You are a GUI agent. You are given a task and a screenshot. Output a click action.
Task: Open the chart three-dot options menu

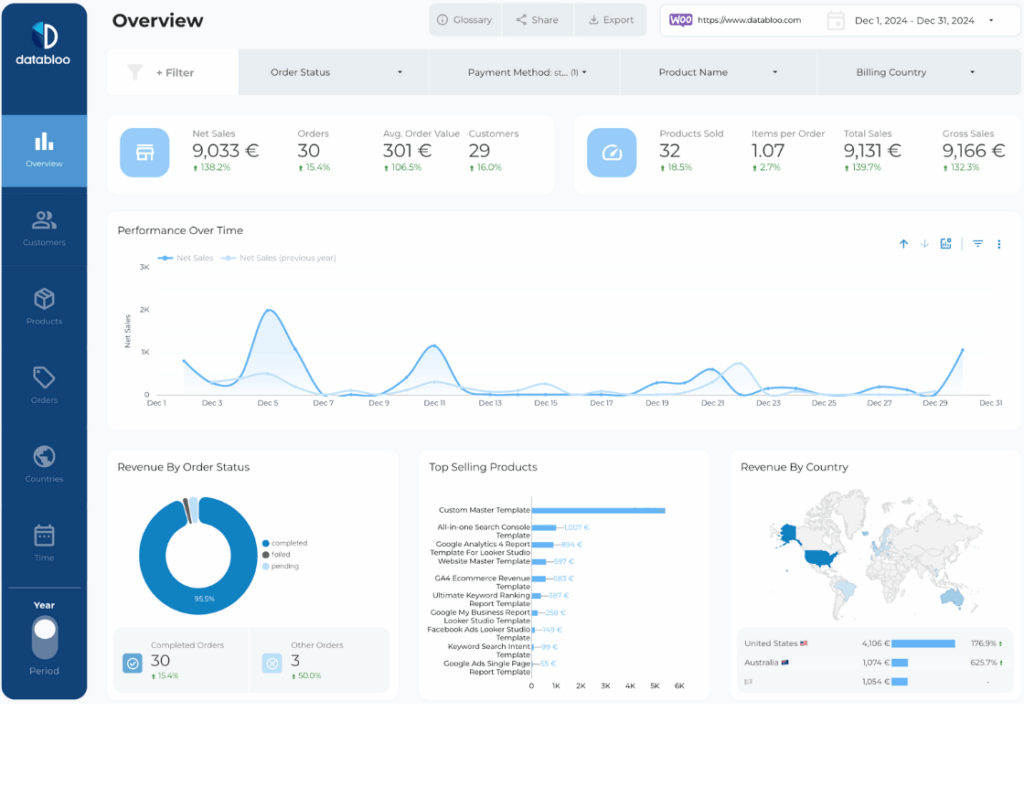click(x=998, y=244)
